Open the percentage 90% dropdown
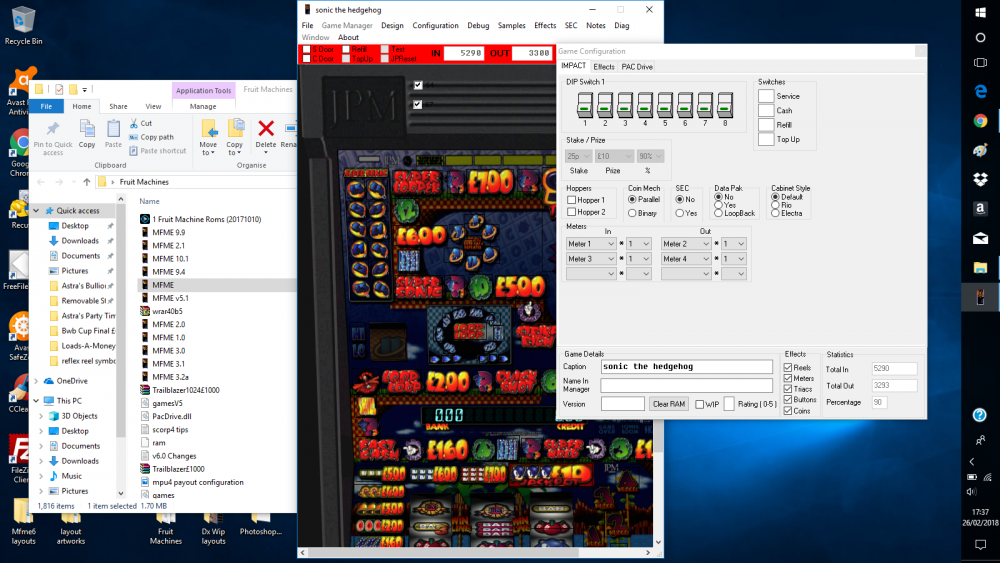 coord(651,156)
